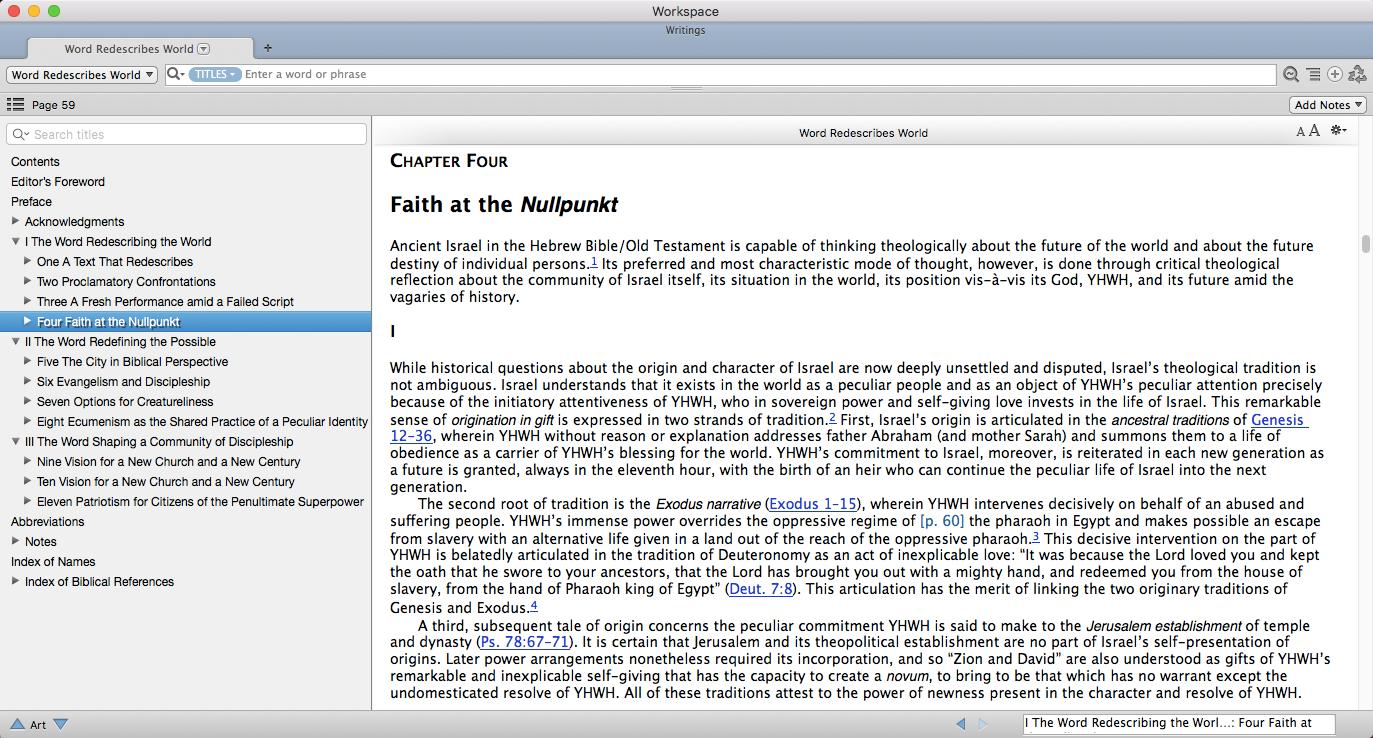Image resolution: width=1373 pixels, height=738 pixels.
Task: Collapse the I The Word Redescribing the World section
Action: (x=16, y=242)
